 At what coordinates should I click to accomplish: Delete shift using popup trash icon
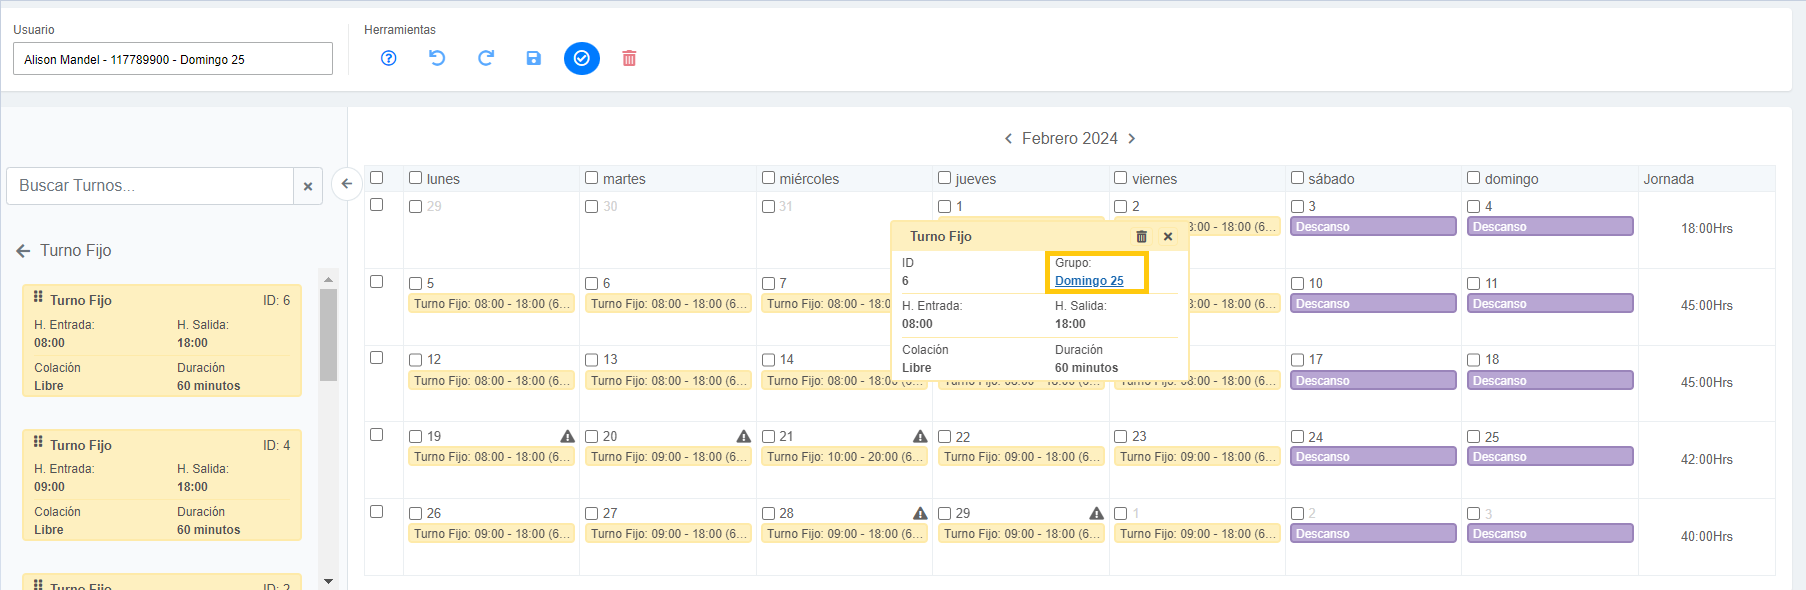[x=1141, y=237]
